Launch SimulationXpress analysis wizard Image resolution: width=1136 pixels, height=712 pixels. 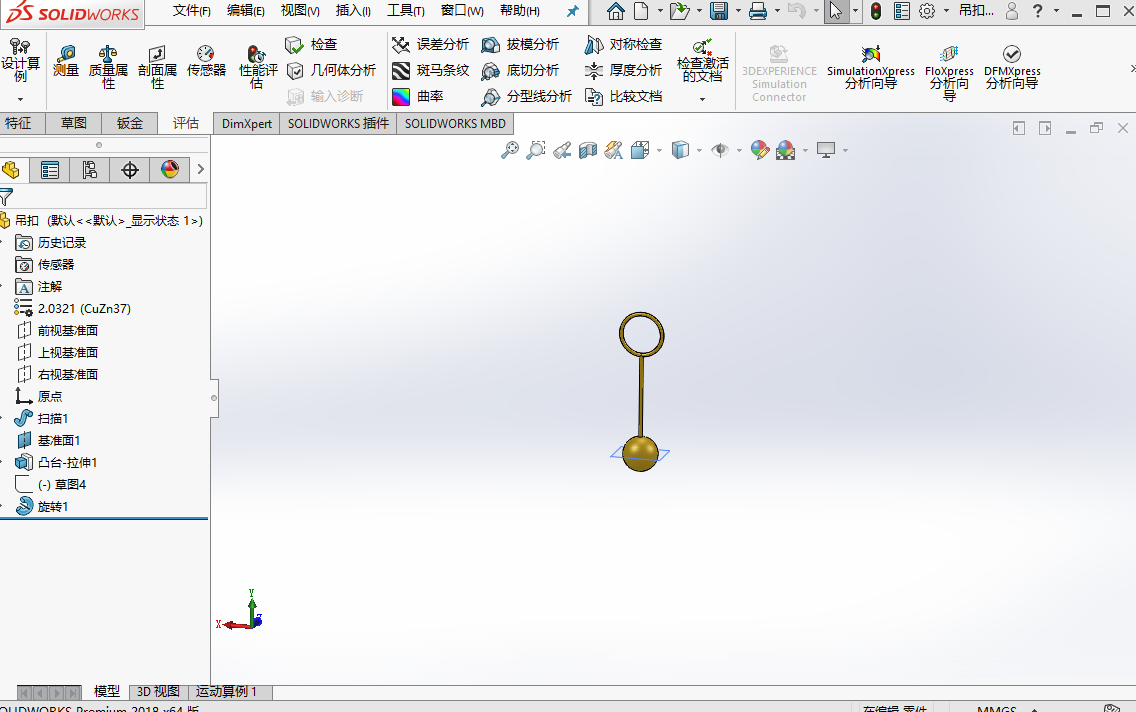[x=871, y=67]
